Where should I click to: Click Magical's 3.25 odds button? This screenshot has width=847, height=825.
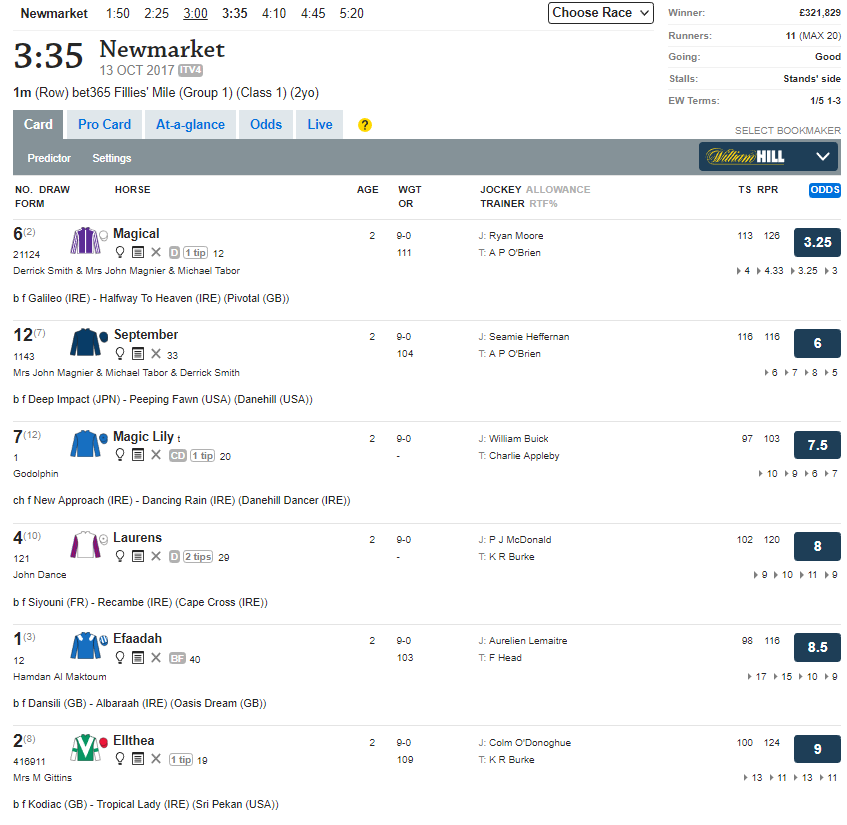point(817,242)
